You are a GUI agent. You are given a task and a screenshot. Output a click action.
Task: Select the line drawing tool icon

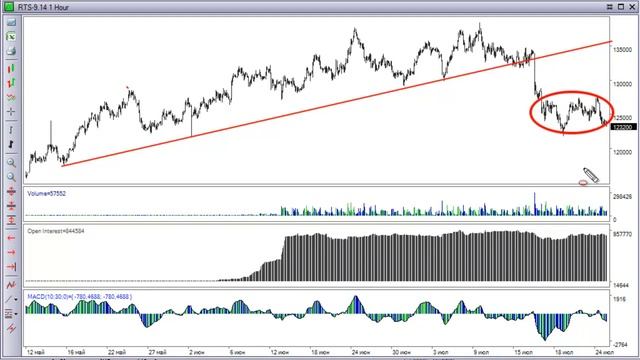(x=9, y=300)
